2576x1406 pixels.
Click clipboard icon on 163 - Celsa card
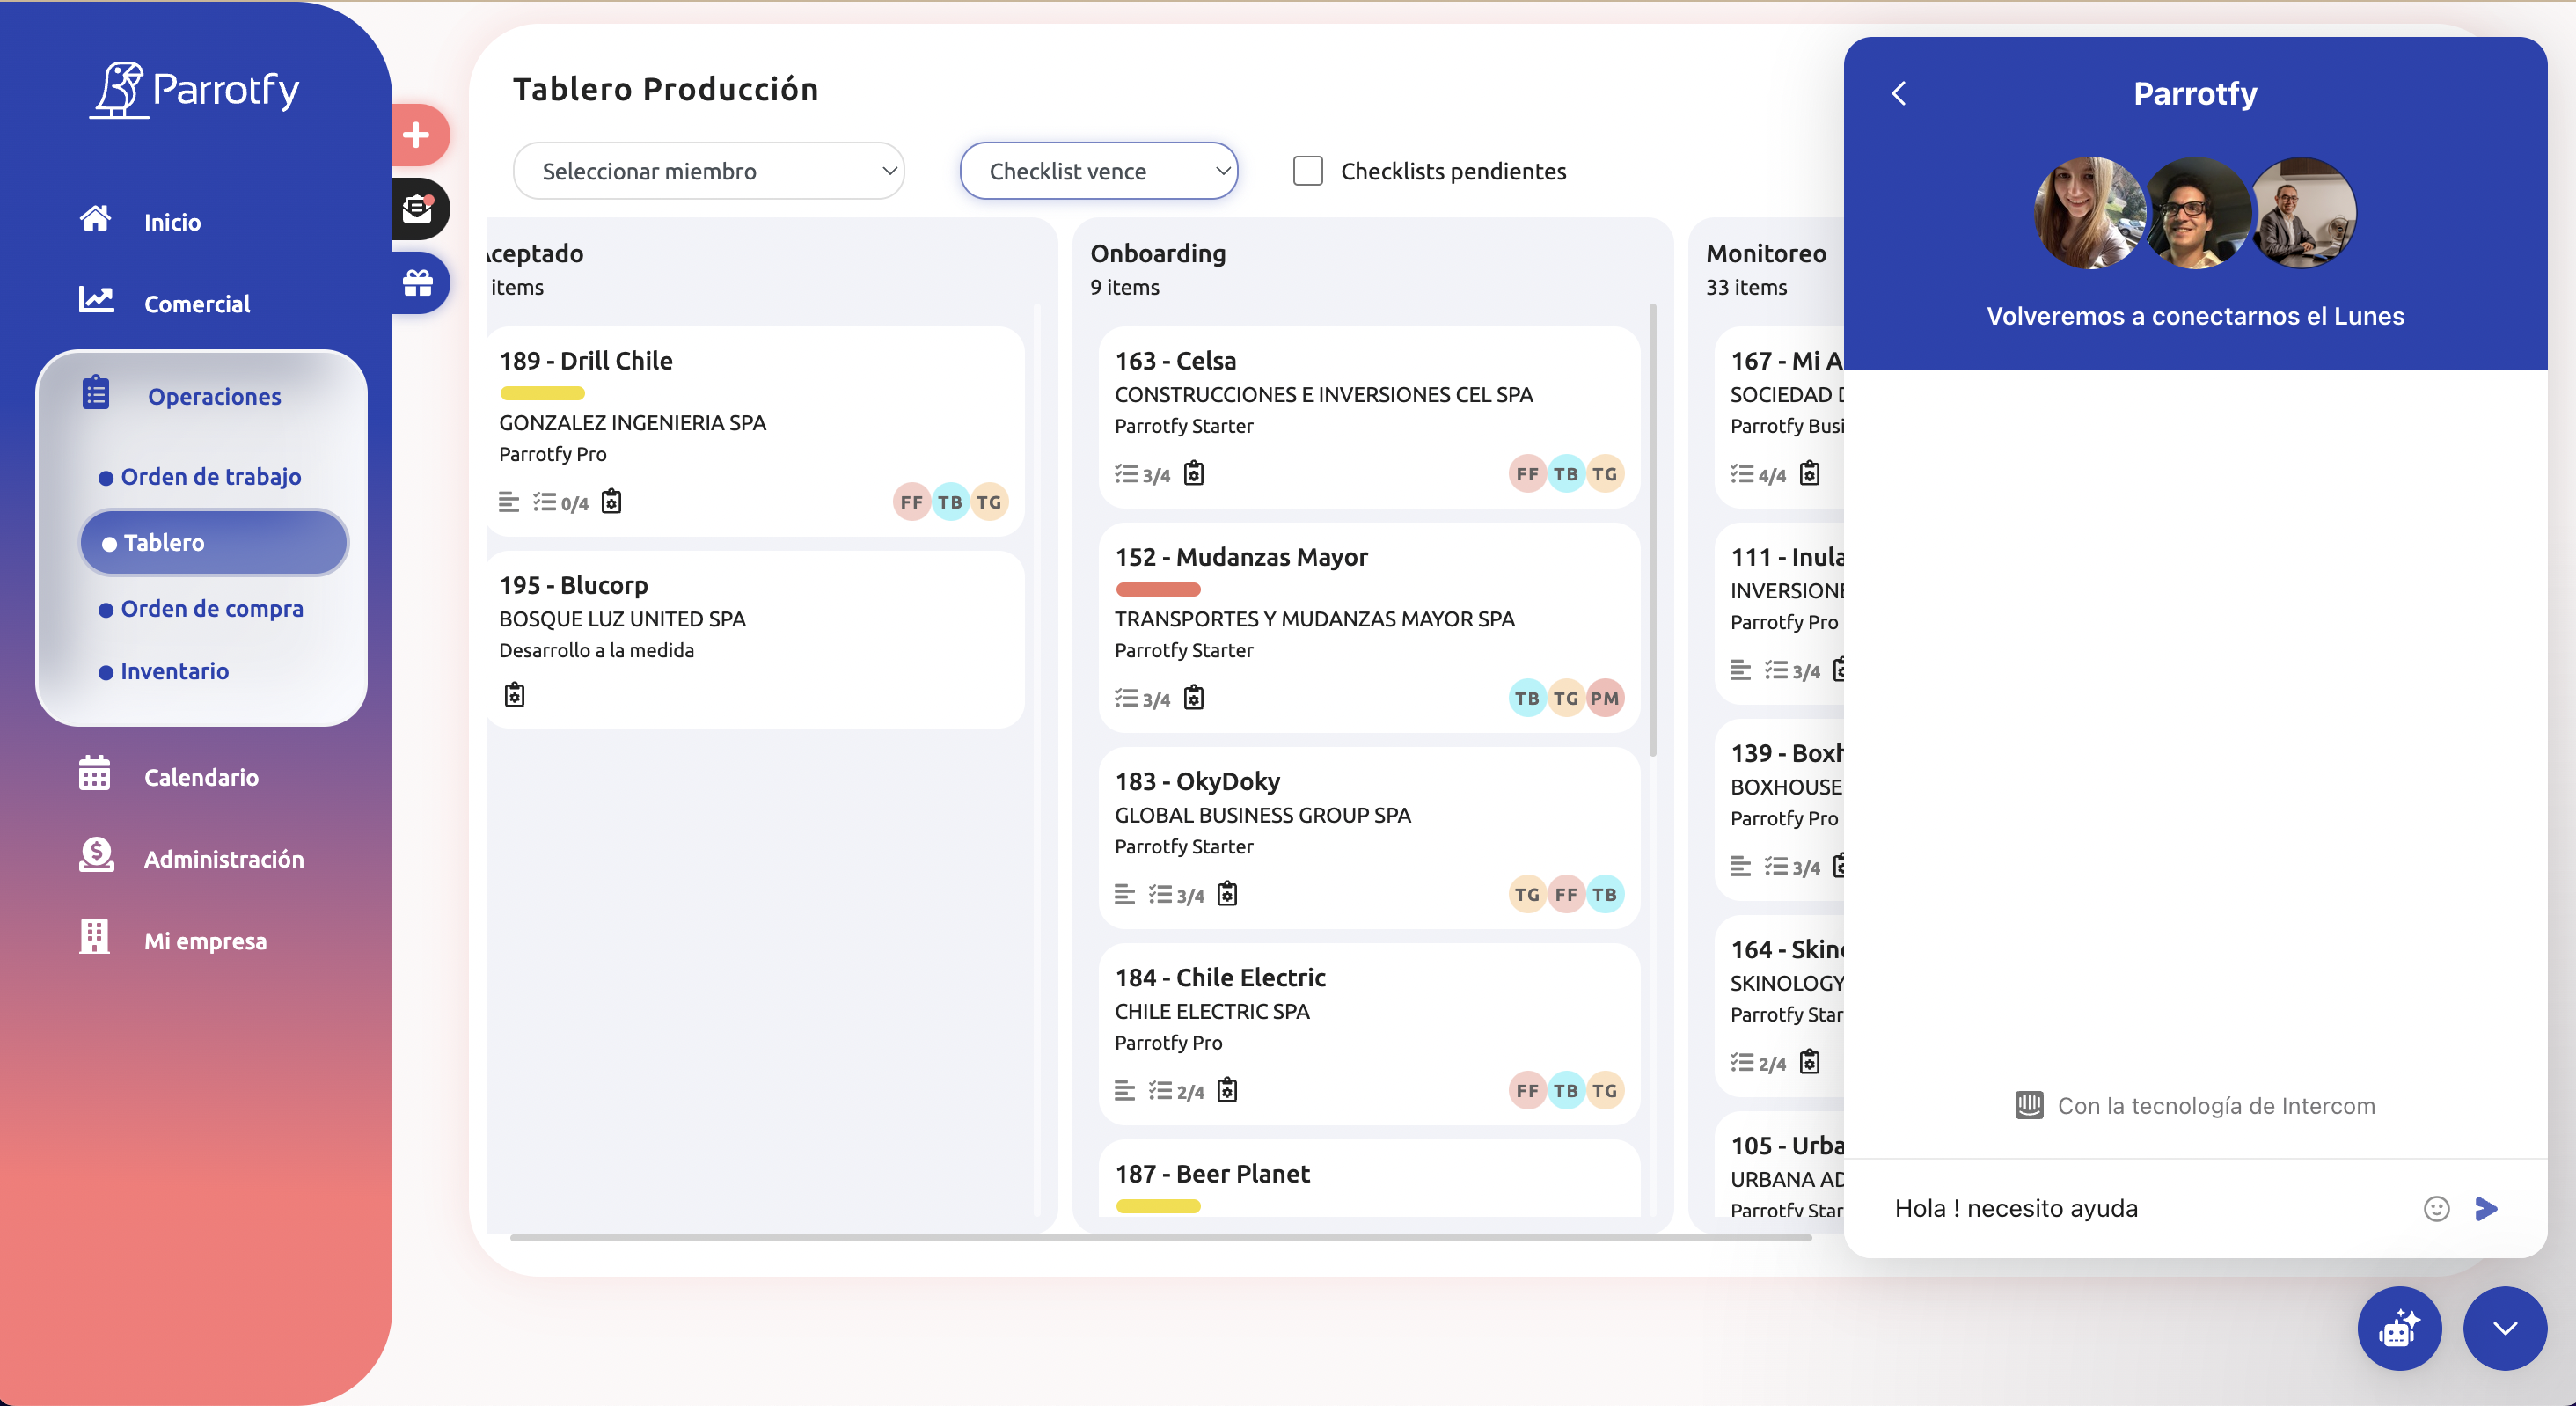coord(1194,474)
